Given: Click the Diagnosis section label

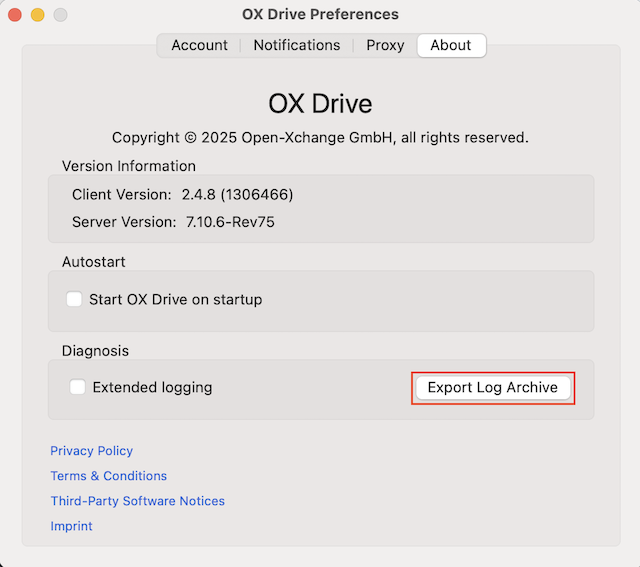Looking at the screenshot, I should point(95,351).
